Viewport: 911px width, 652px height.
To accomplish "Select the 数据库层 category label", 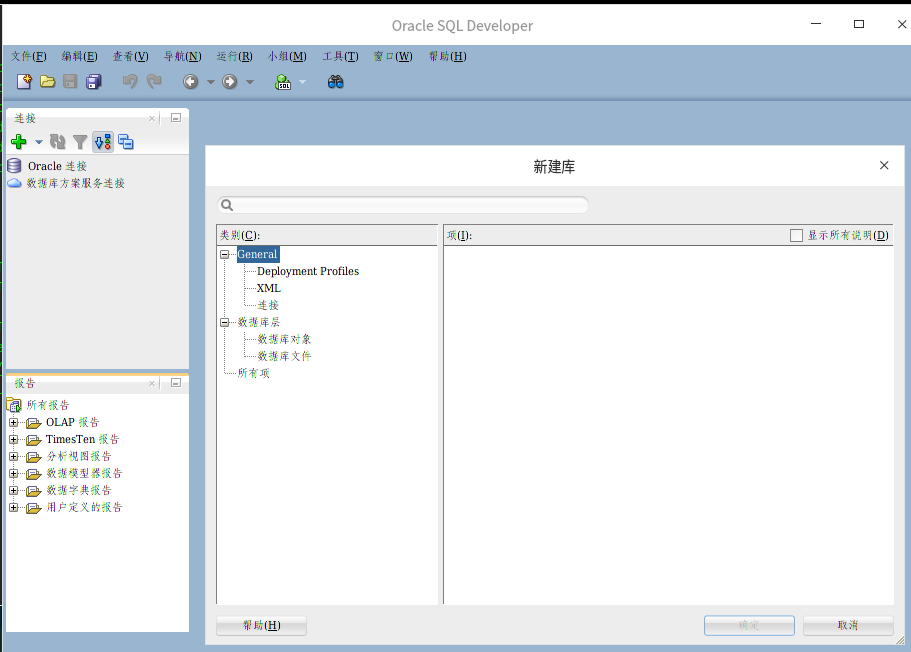I will pos(259,323).
